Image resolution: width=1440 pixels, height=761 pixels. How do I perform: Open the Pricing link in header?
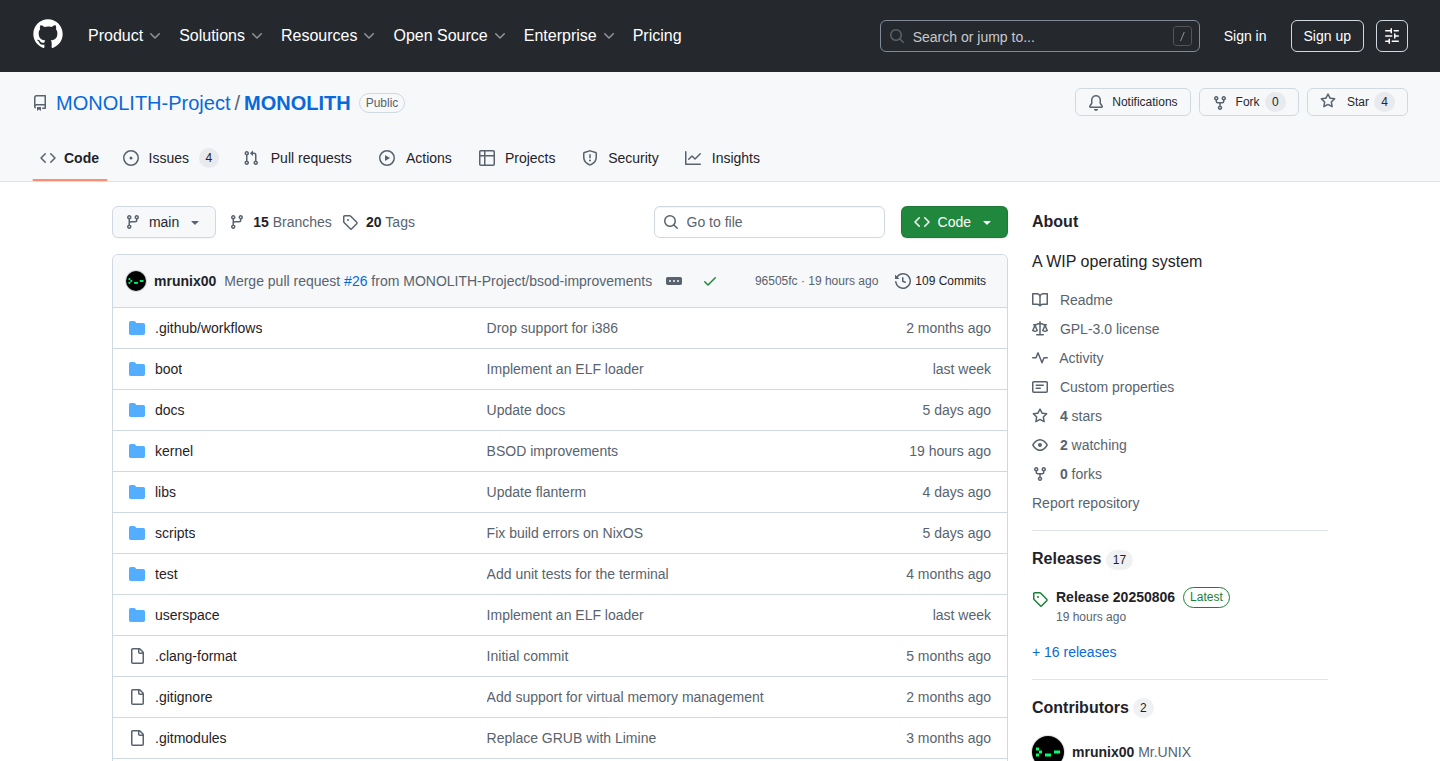[657, 35]
